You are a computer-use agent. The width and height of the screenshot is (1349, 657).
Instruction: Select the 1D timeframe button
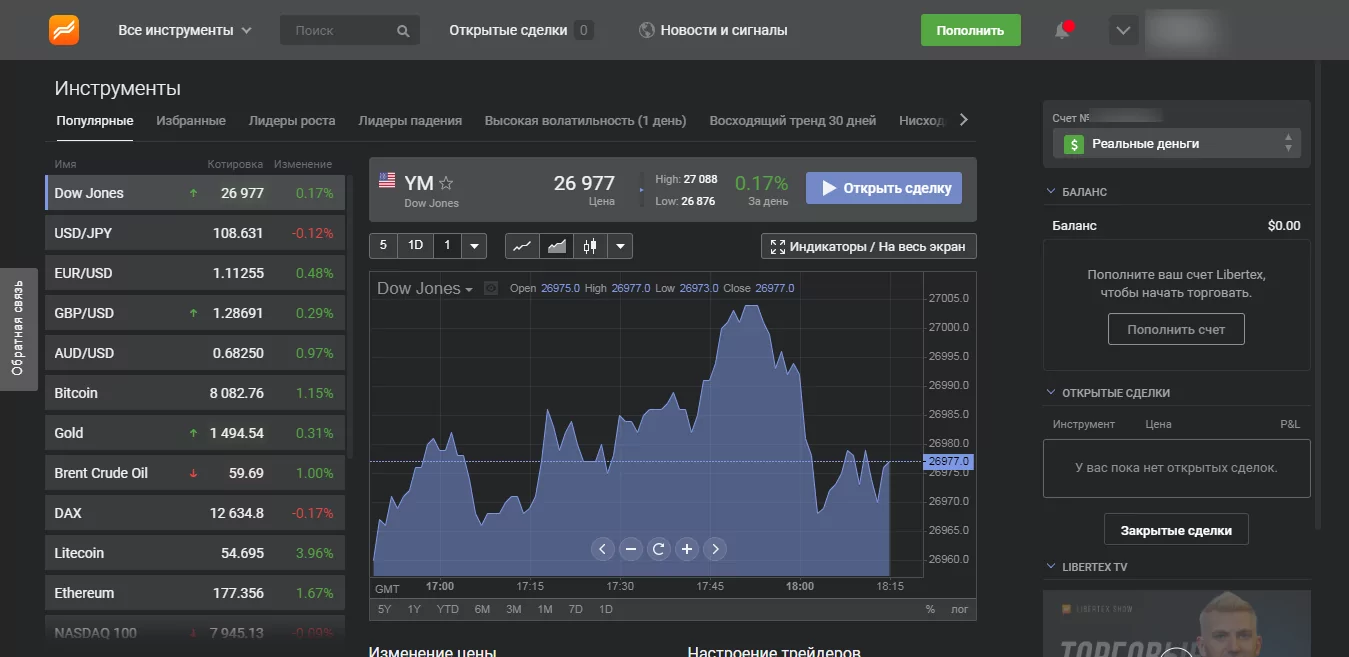[x=415, y=245]
